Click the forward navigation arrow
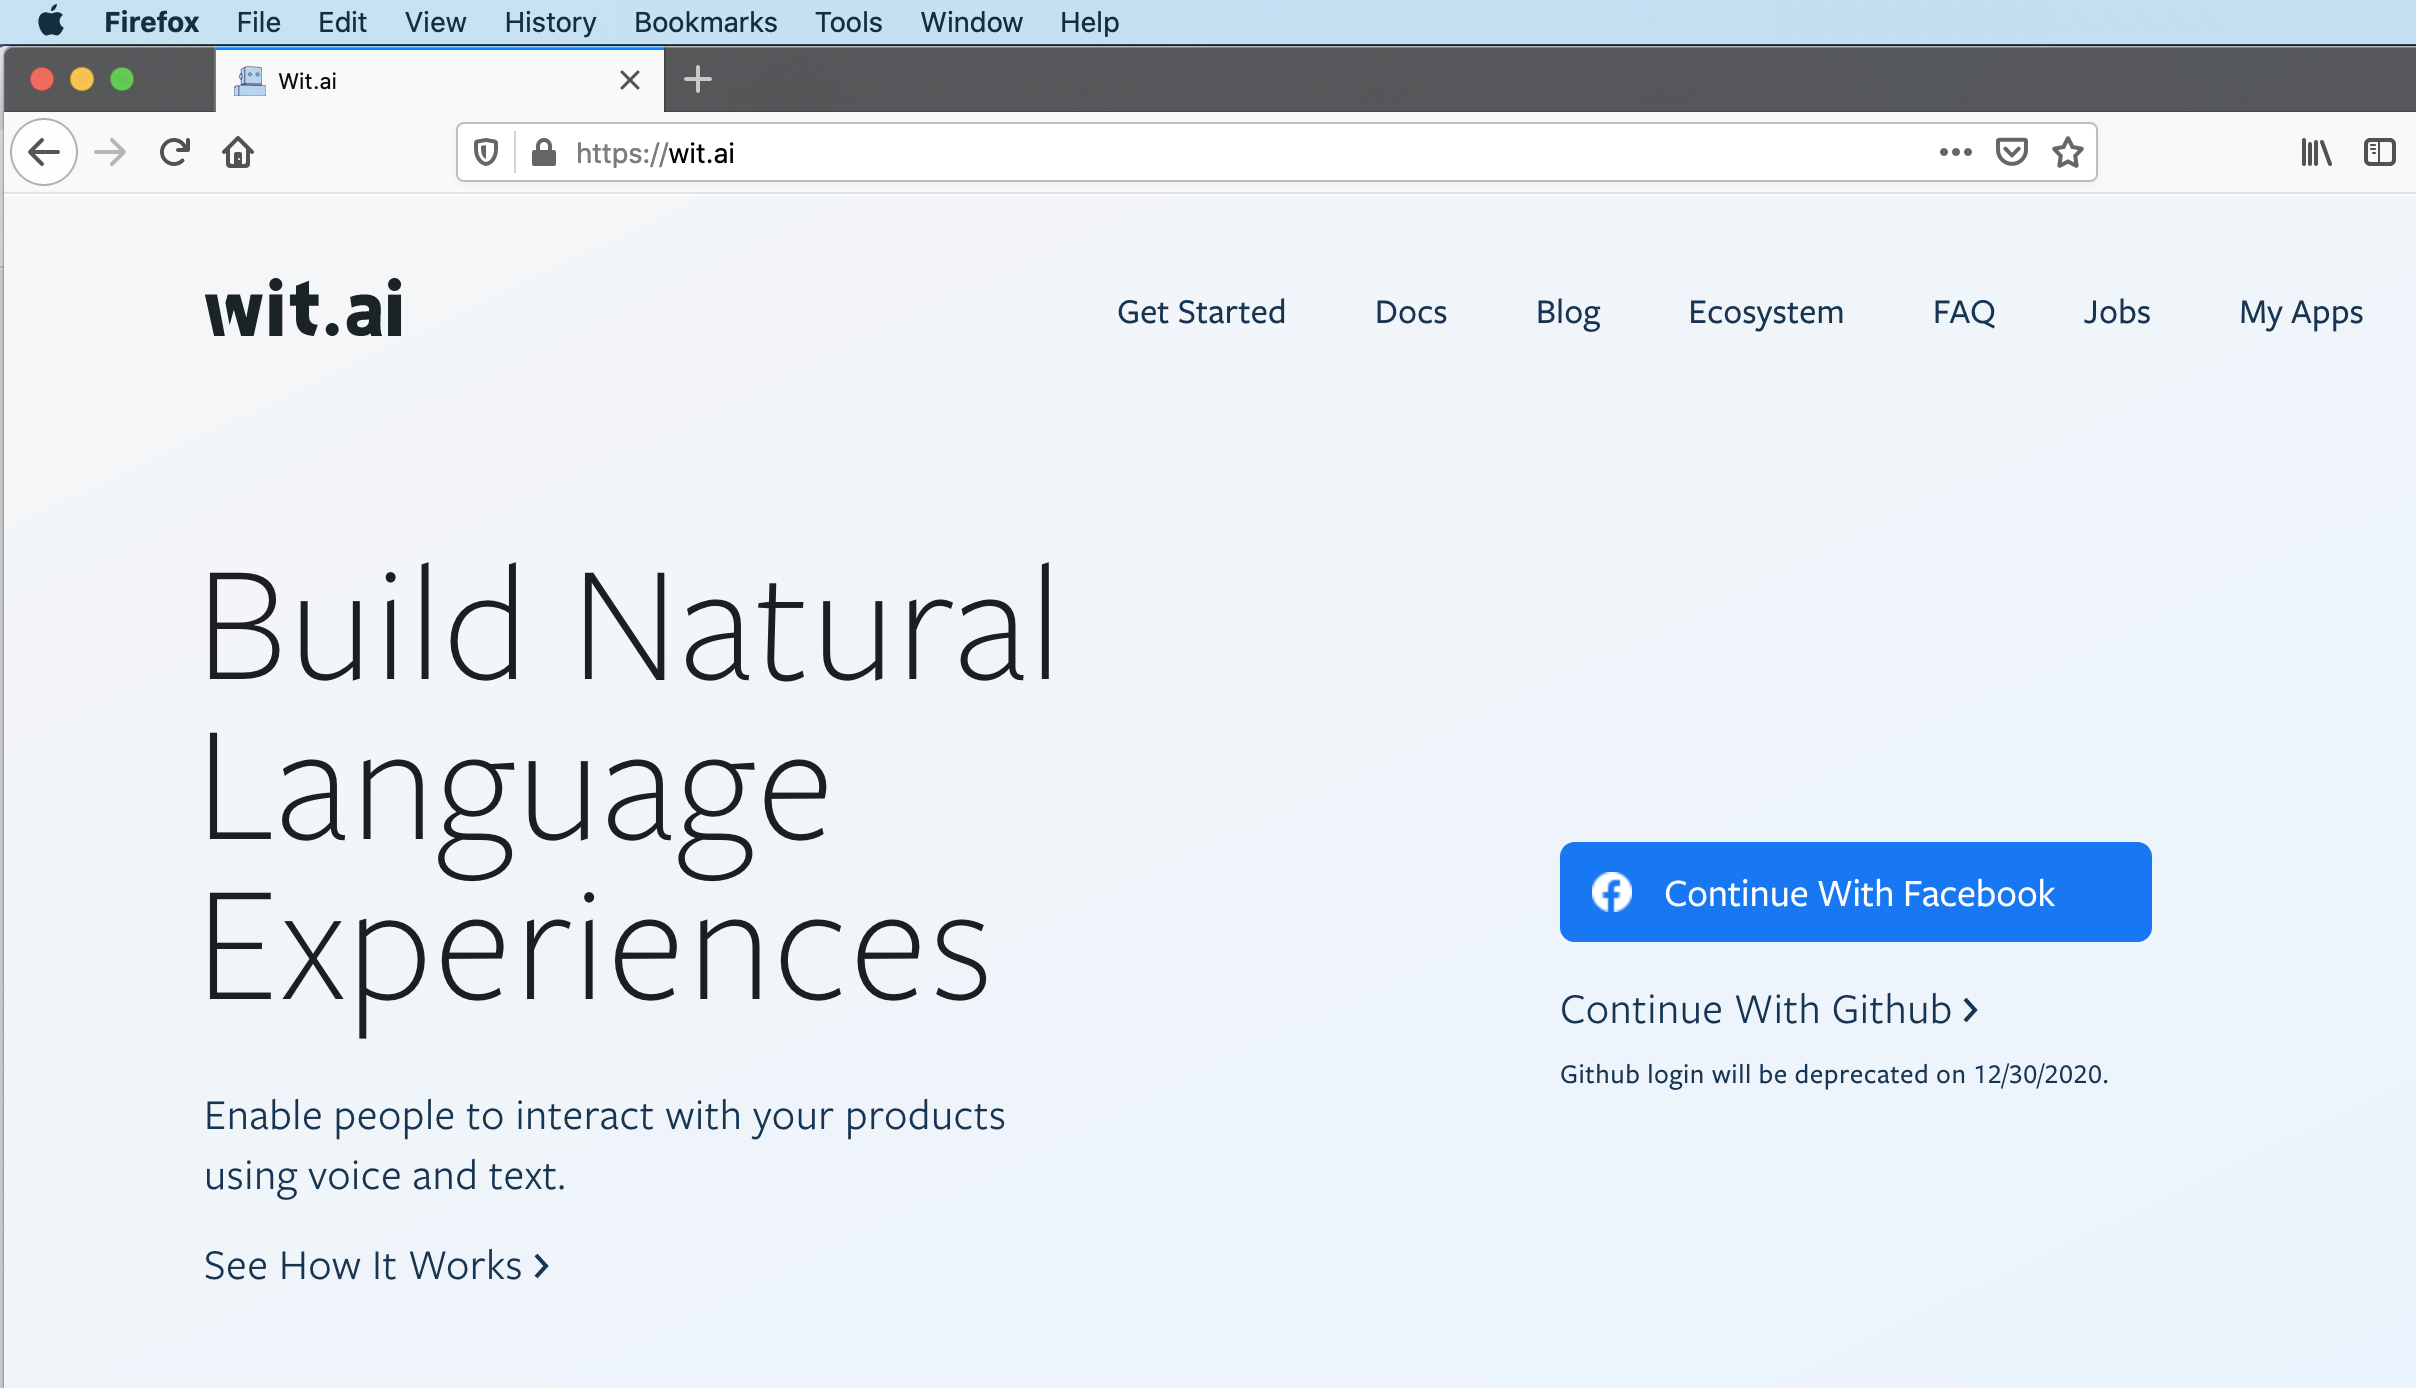 coord(110,152)
